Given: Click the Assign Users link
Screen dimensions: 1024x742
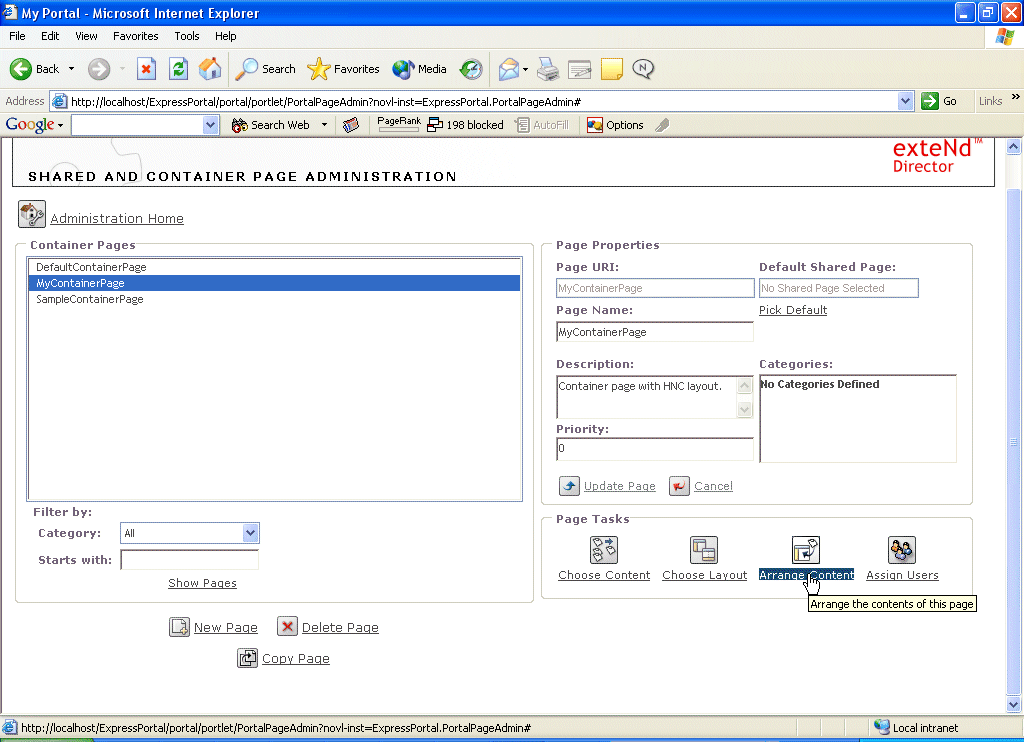Looking at the screenshot, I should pos(902,575).
